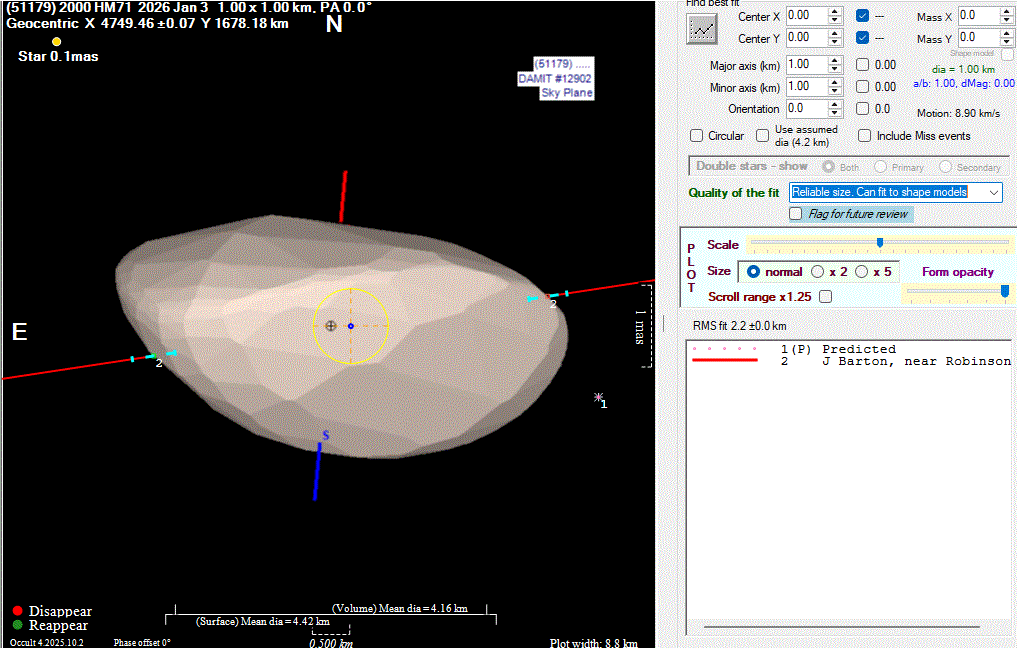Select the x 2 plot size option
1017x648 pixels.
(x=818, y=272)
